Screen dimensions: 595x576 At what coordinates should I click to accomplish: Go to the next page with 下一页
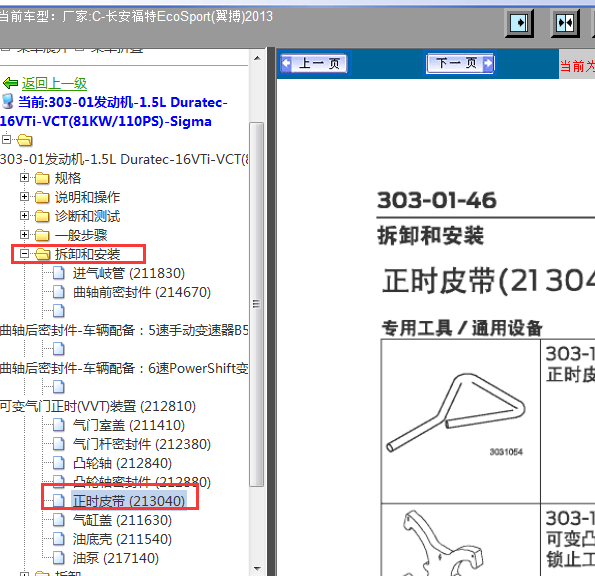460,63
